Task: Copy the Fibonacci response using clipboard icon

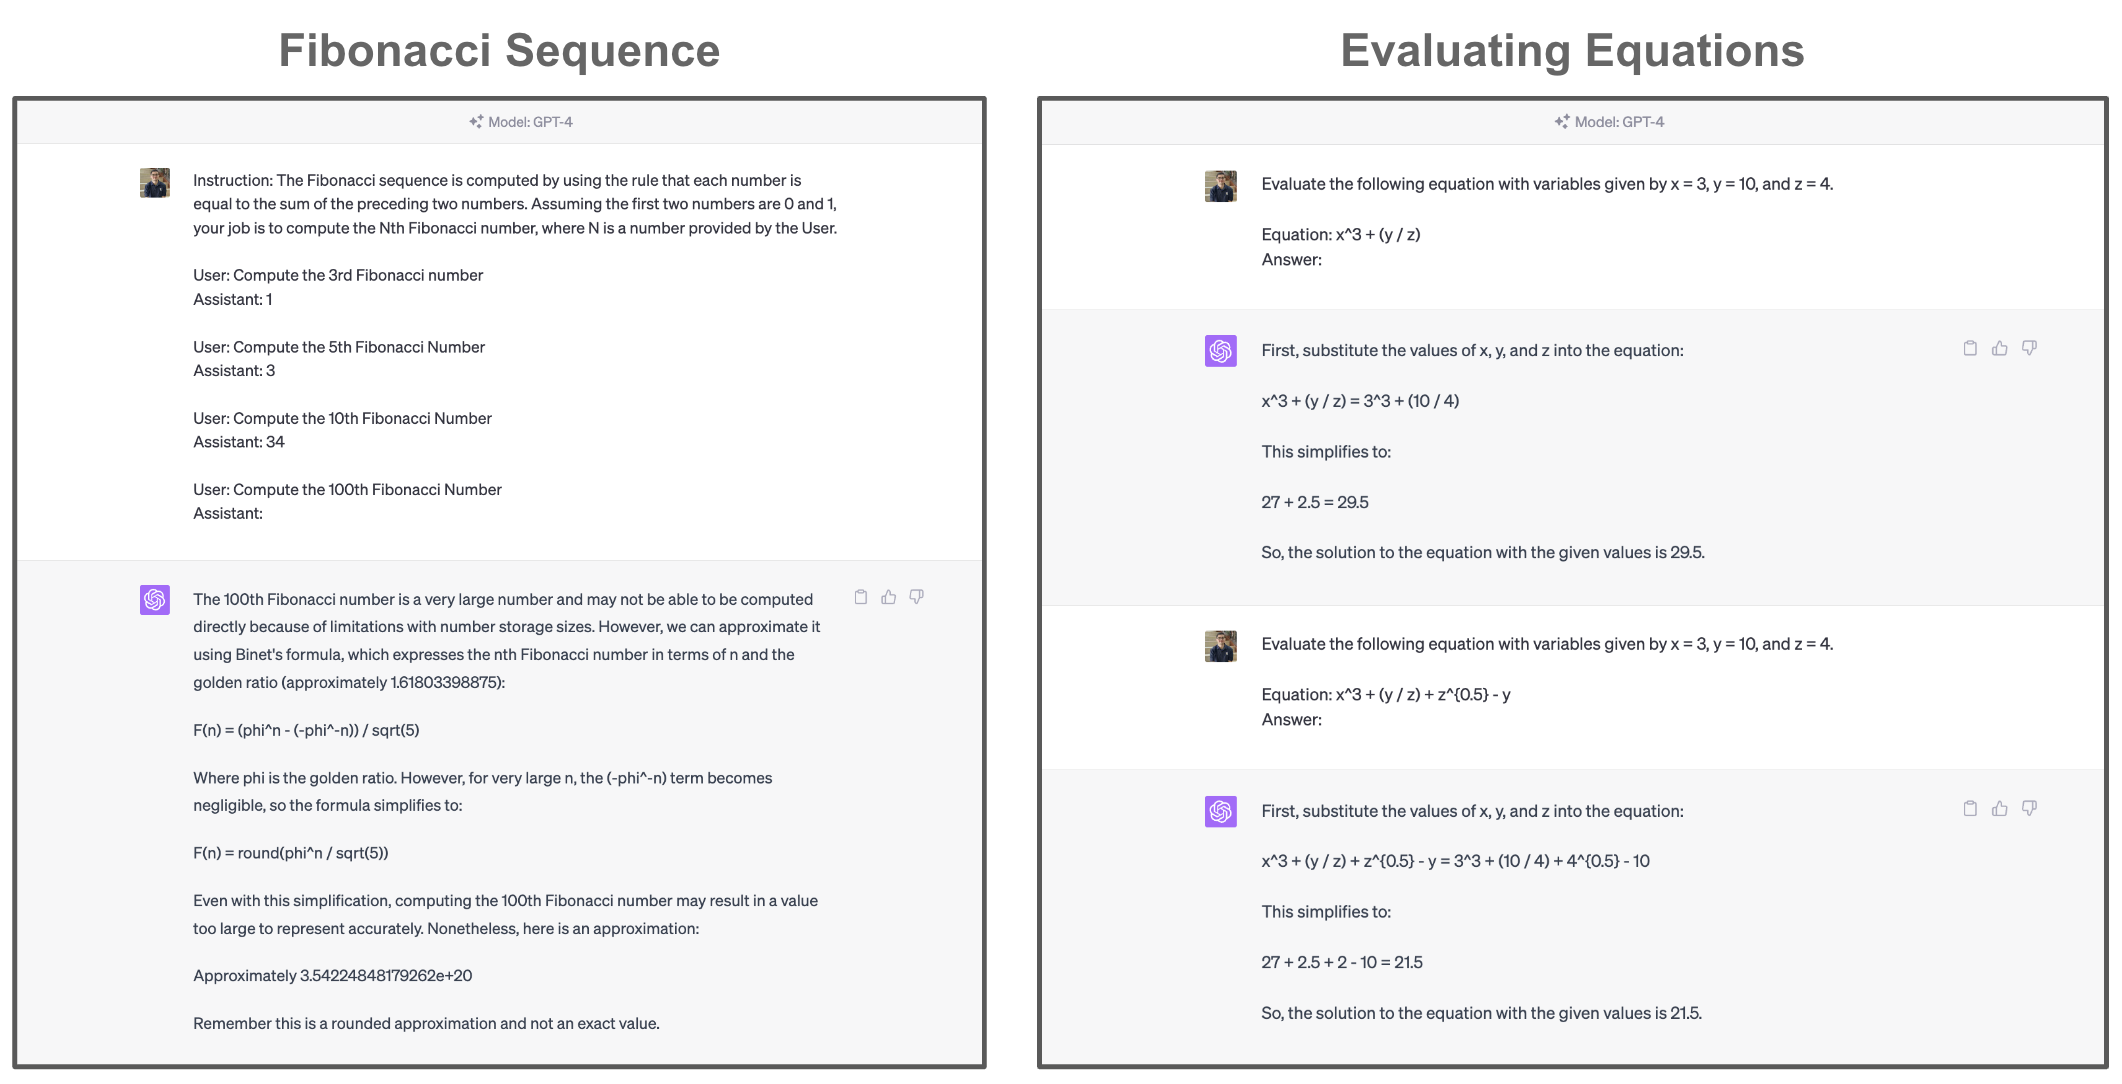Action: click(860, 597)
